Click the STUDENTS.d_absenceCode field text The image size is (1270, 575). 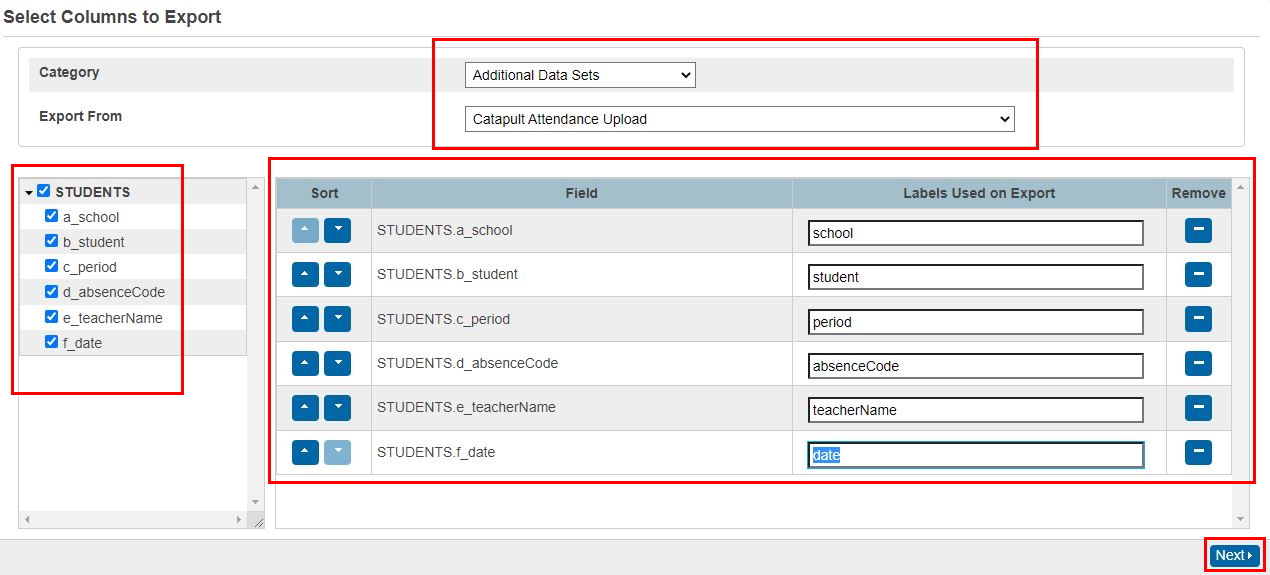click(467, 363)
